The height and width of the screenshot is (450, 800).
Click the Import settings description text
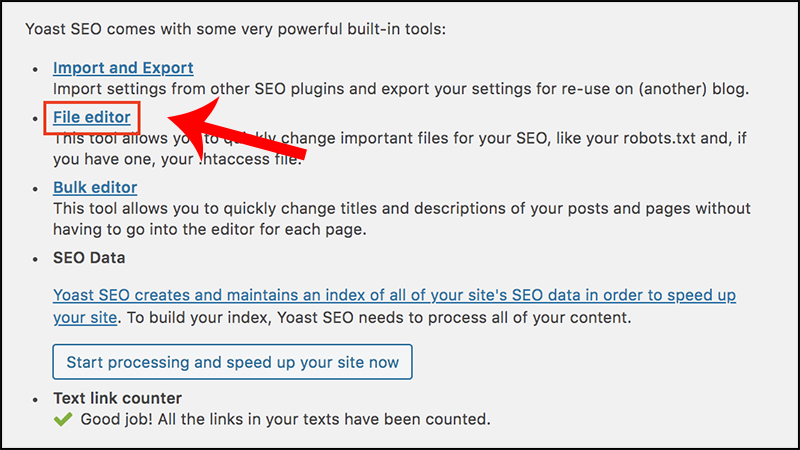[400, 88]
